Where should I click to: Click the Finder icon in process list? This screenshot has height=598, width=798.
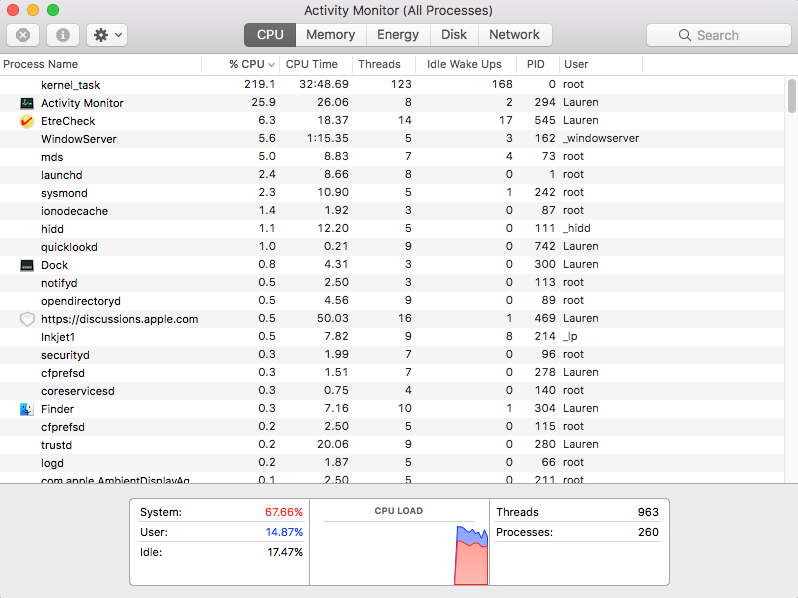click(x=26, y=409)
